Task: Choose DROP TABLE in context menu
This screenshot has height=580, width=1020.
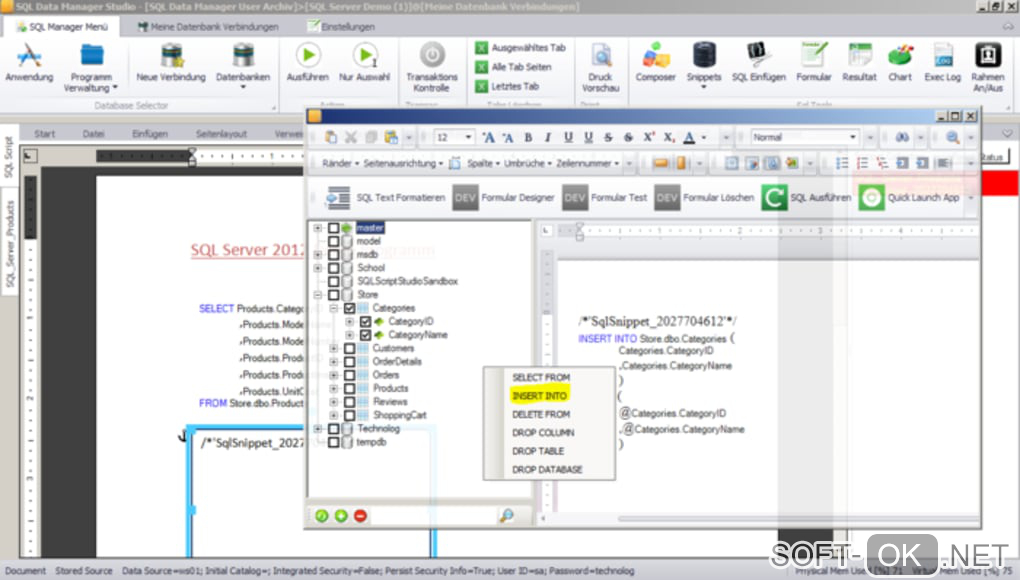Action: coord(538,451)
